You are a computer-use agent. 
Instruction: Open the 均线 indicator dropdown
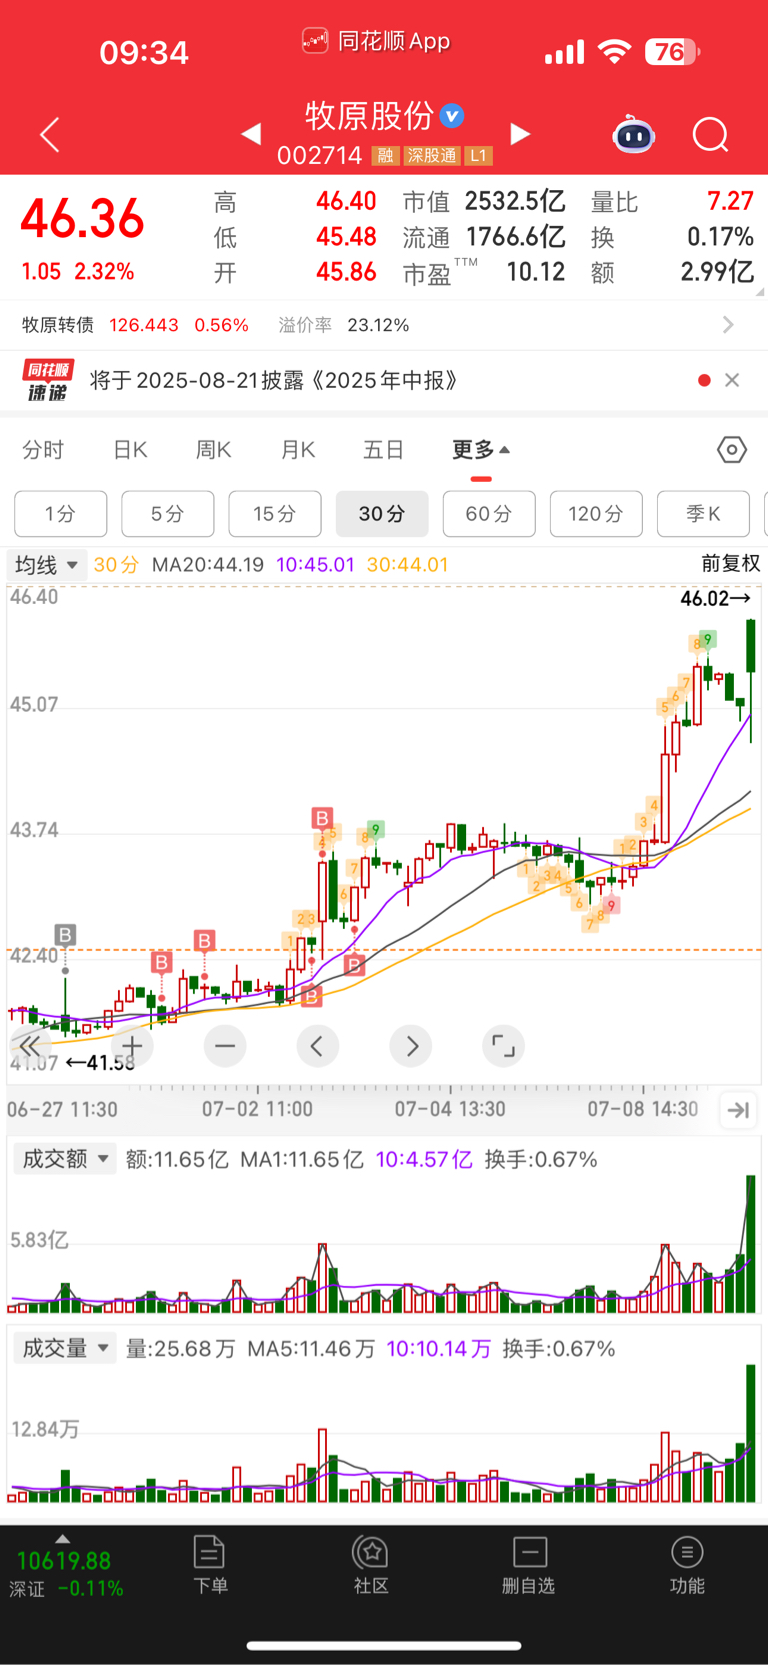tap(47, 565)
